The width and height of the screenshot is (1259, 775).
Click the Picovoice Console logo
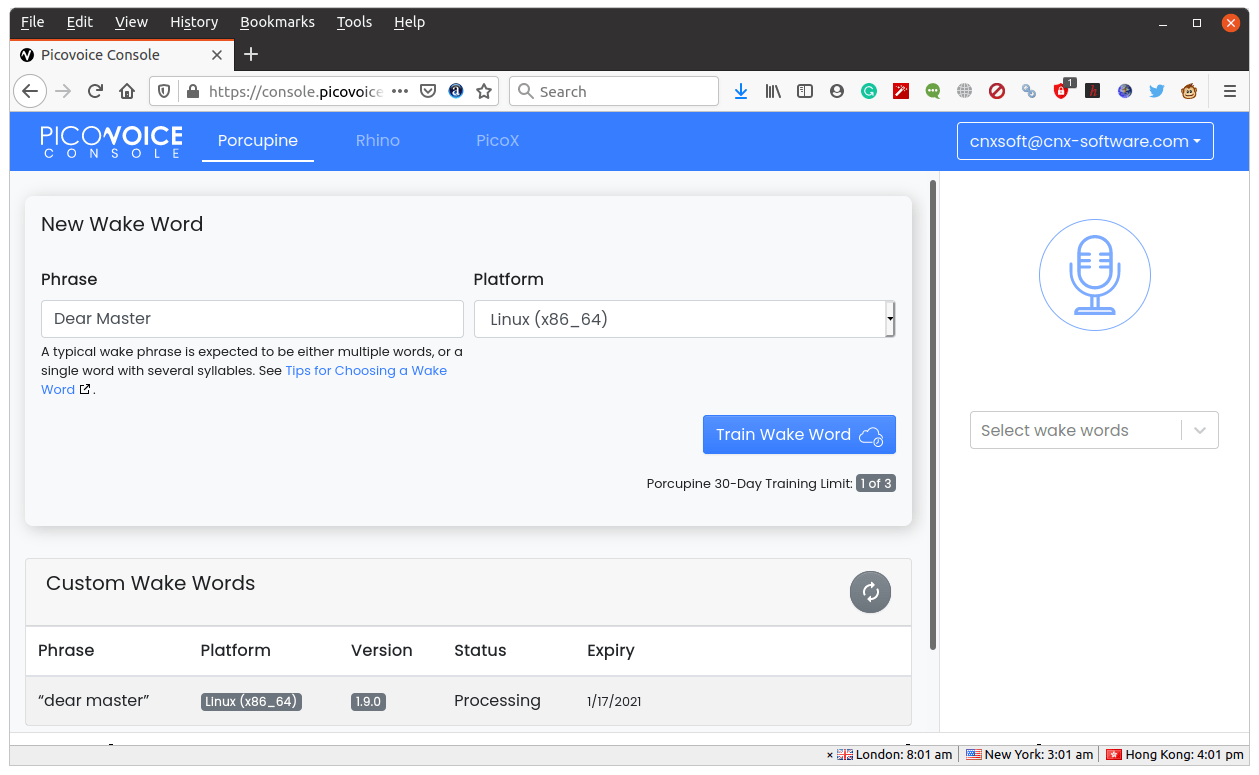[111, 141]
